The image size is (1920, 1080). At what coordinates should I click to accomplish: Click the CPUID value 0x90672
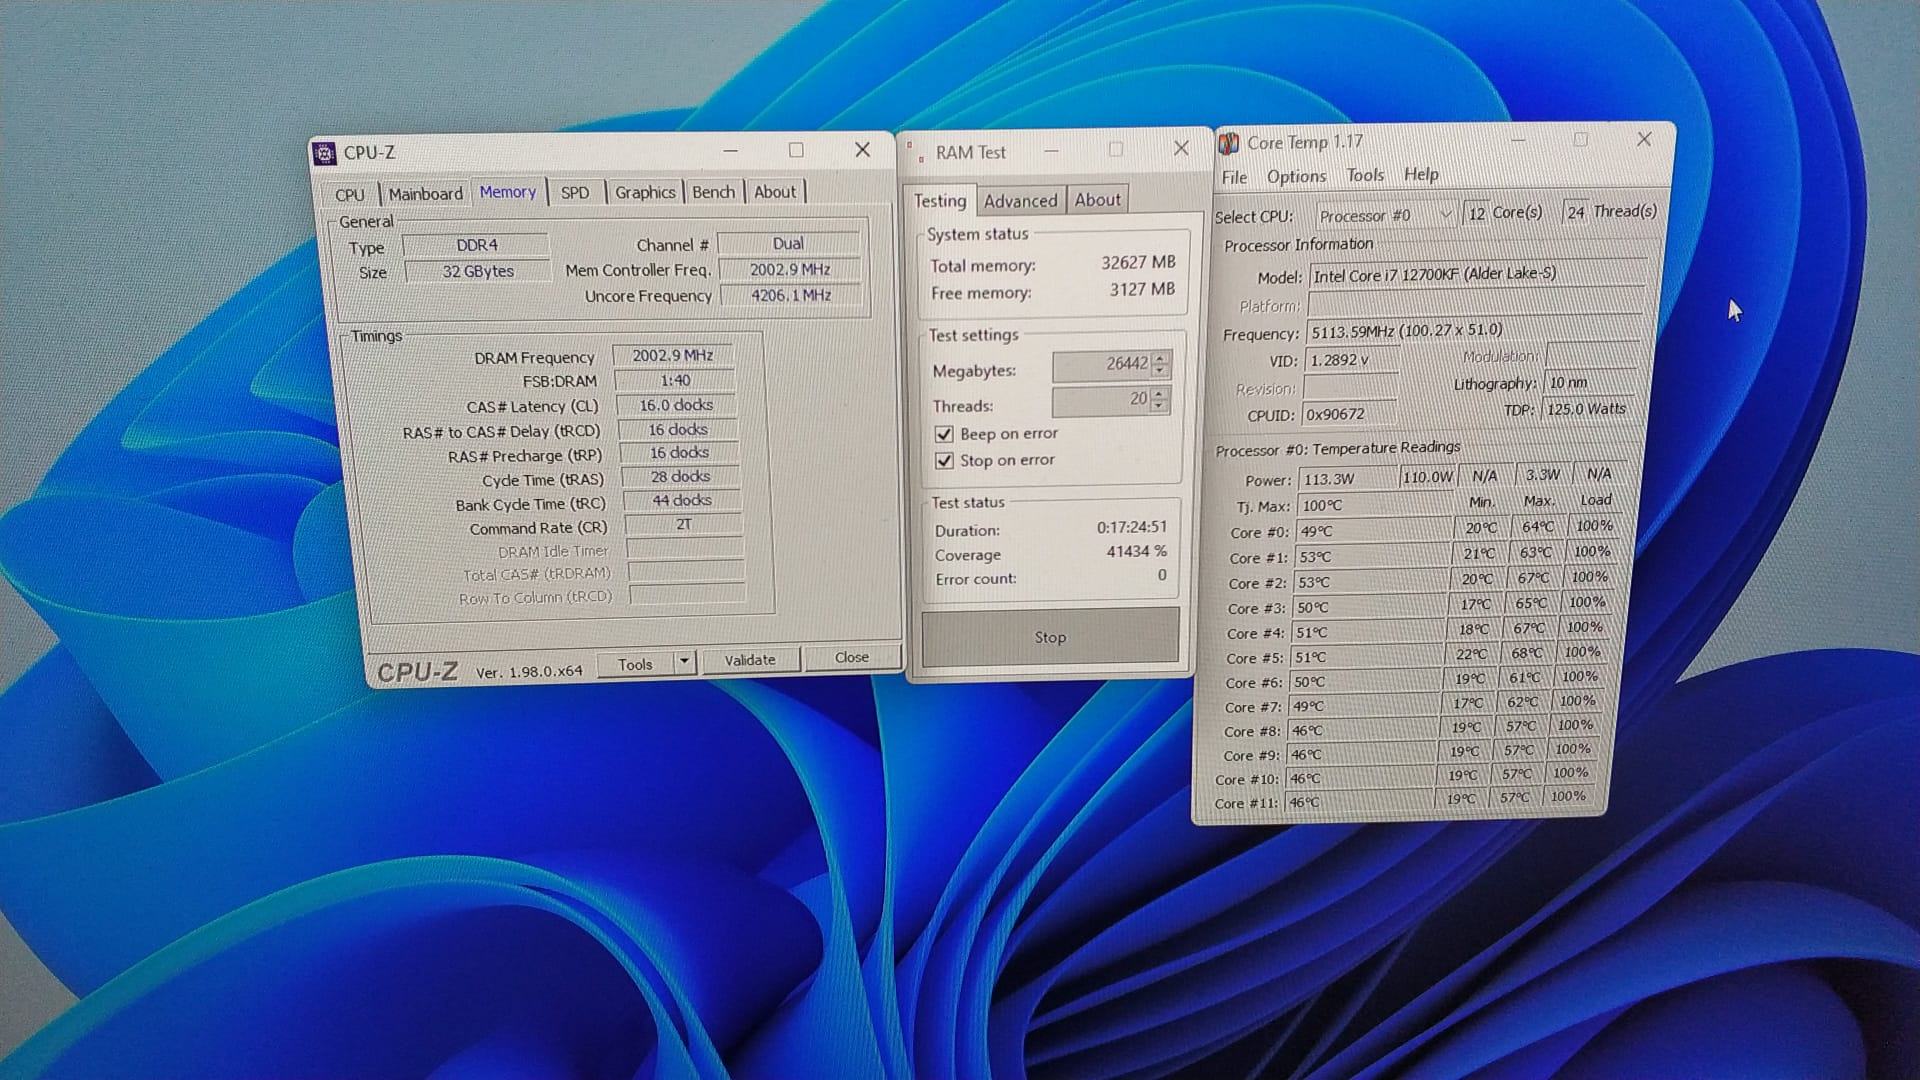pyautogui.click(x=1348, y=414)
